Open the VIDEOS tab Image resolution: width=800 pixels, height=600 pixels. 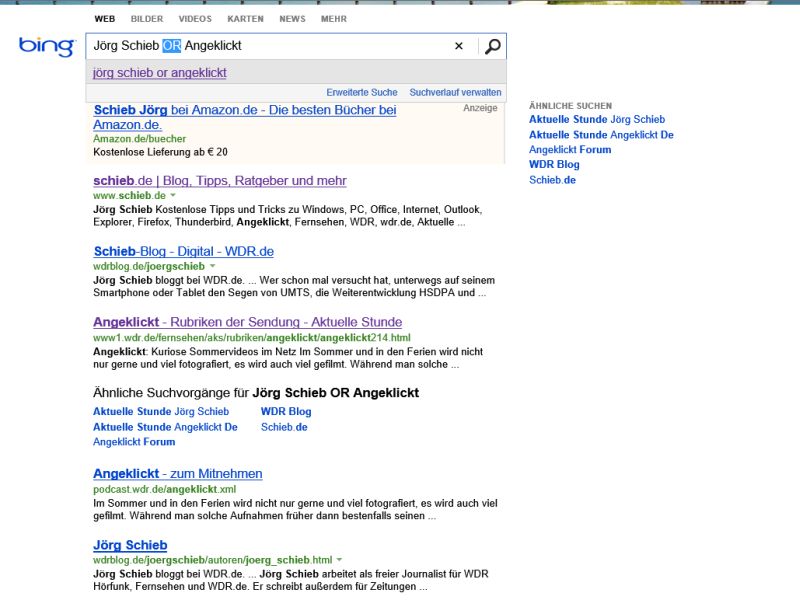coord(195,19)
